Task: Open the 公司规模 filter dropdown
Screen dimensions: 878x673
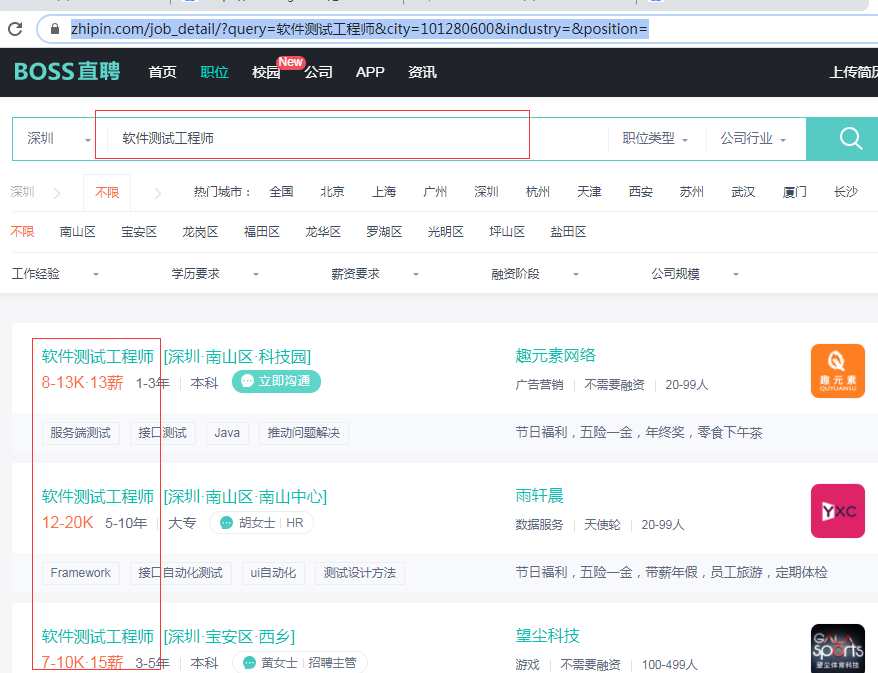Action: (695, 274)
